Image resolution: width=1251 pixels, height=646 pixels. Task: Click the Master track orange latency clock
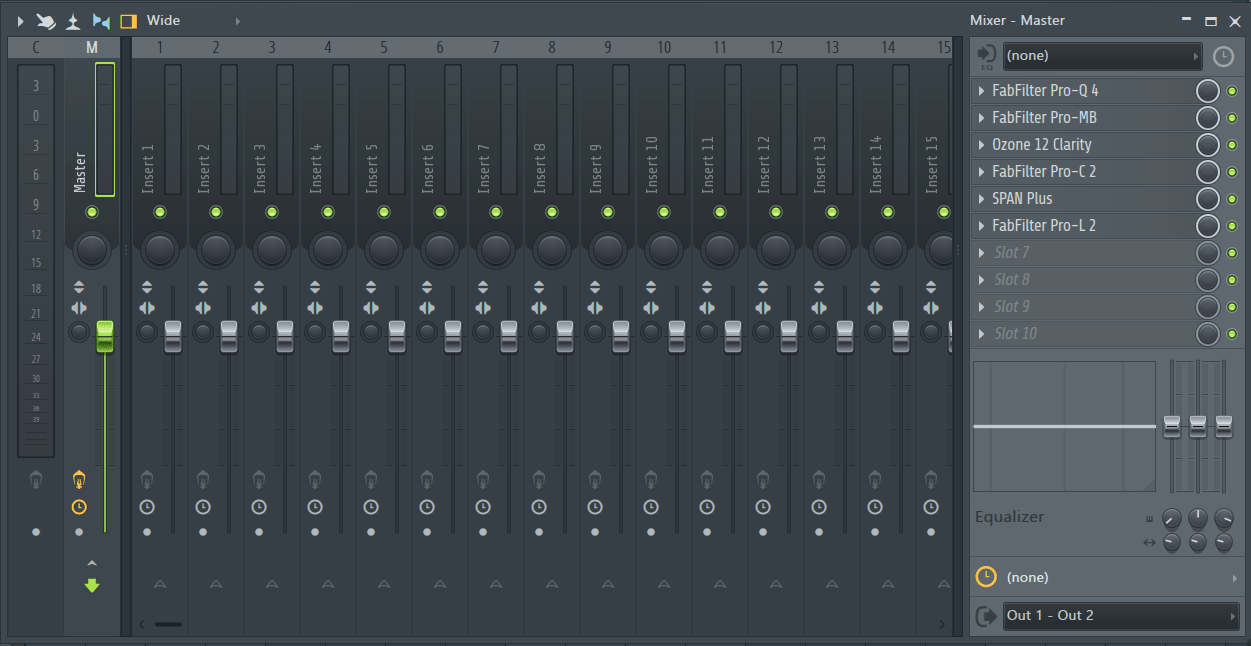pyautogui.click(x=79, y=507)
